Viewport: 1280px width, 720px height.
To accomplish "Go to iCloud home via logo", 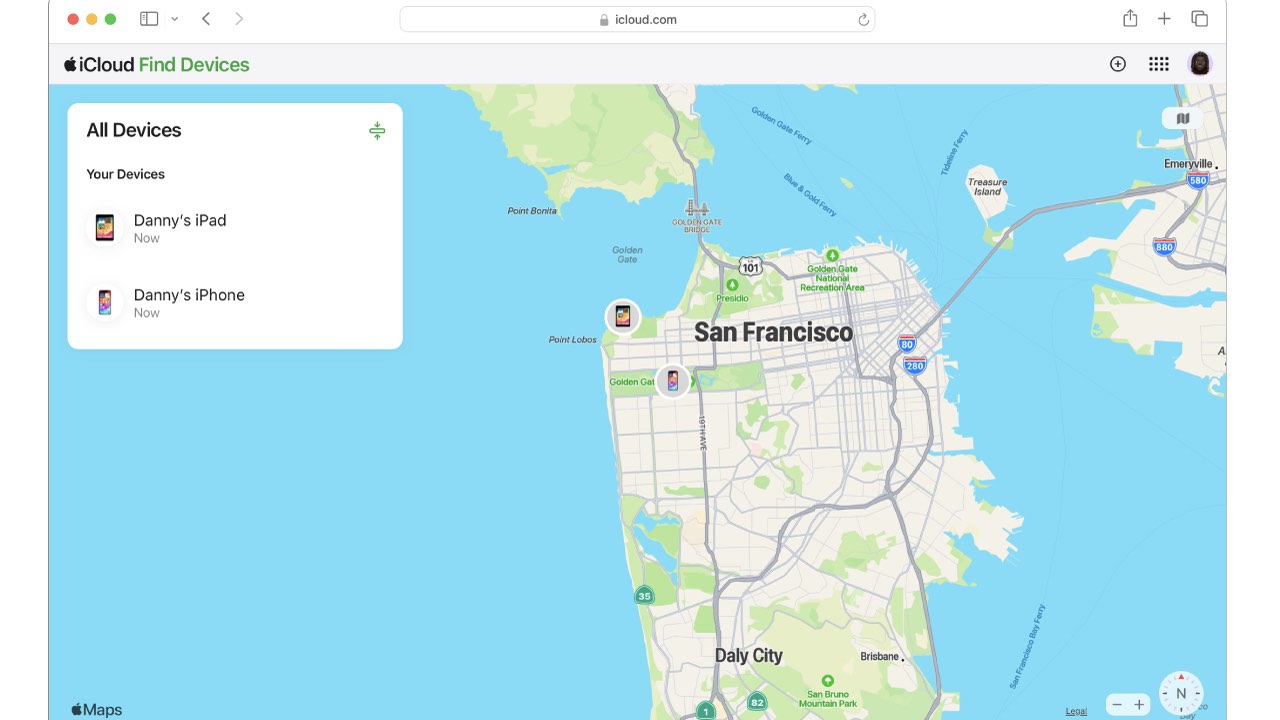I will [99, 65].
